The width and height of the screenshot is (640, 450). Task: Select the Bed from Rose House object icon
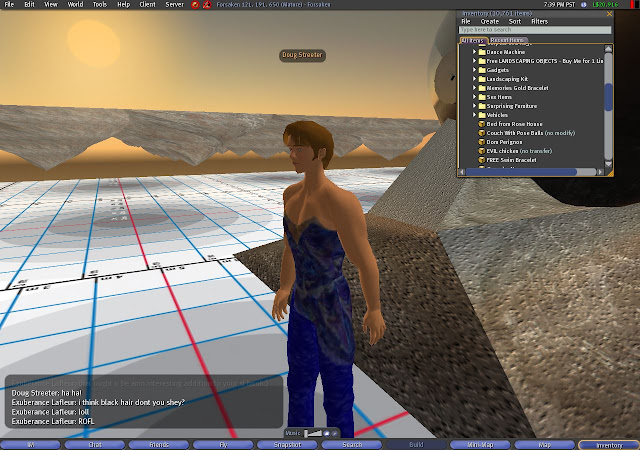pos(482,124)
